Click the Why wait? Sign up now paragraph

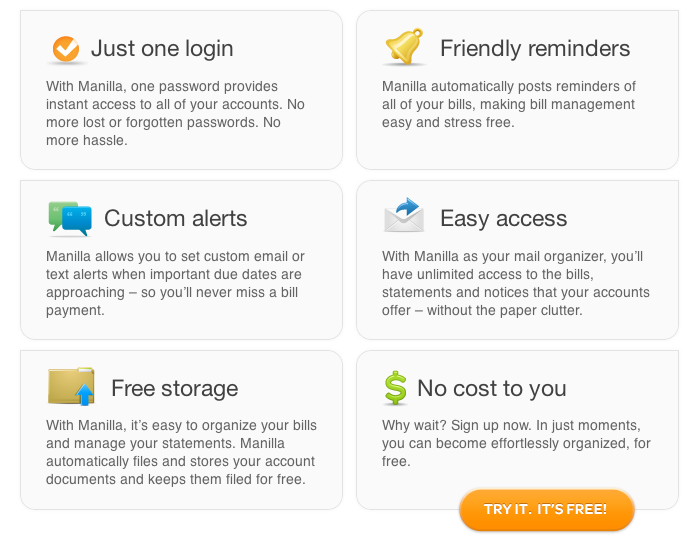pos(516,443)
